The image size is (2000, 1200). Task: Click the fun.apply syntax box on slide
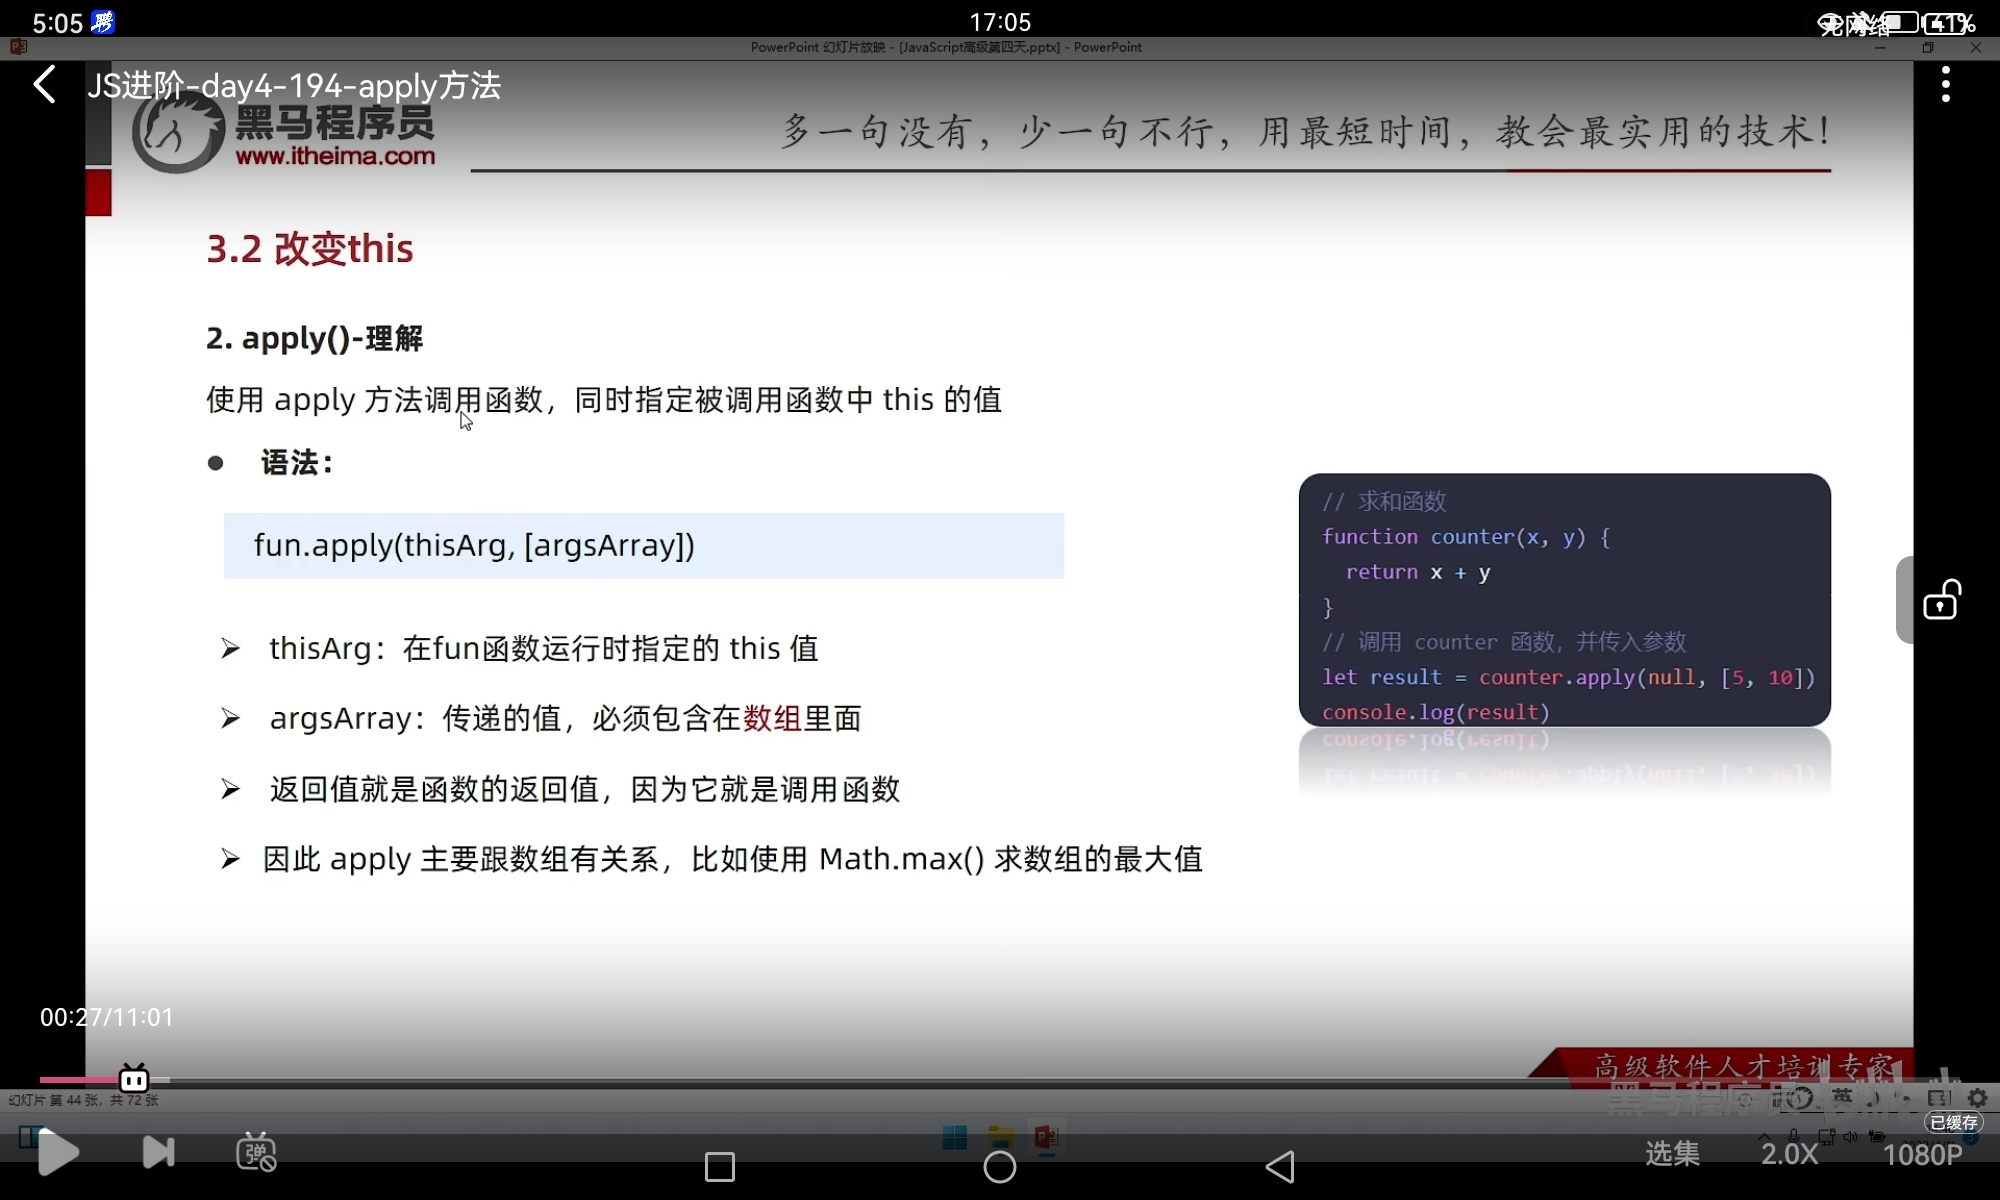coord(644,546)
